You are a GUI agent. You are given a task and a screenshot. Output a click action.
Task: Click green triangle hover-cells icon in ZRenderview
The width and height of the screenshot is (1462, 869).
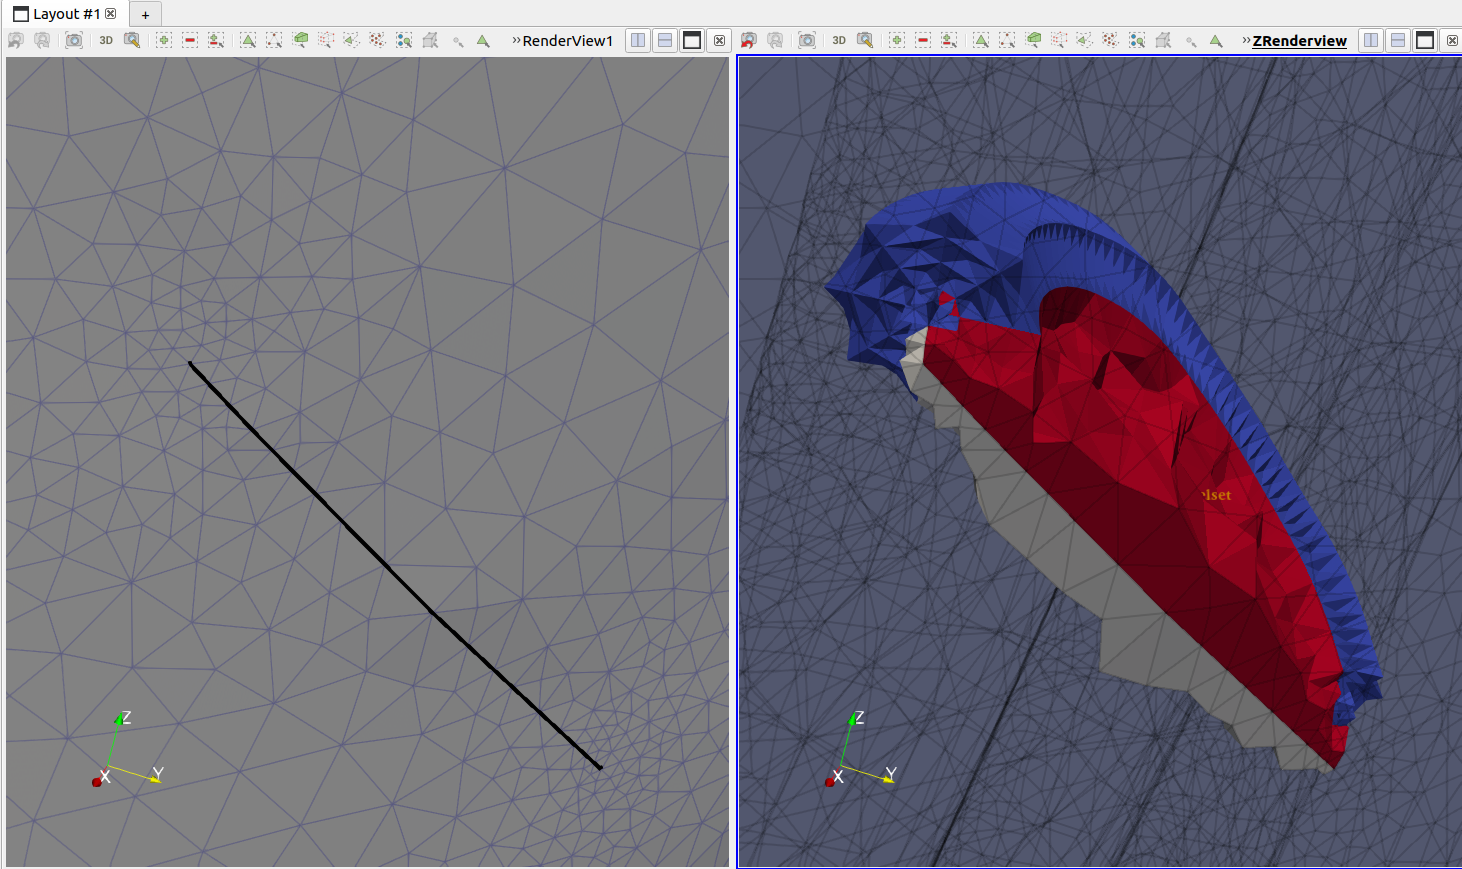(1216, 40)
